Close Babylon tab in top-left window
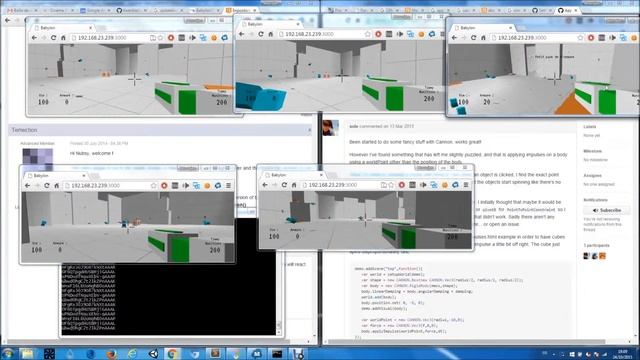The width and height of the screenshot is (640, 360). [x=90, y=27]
